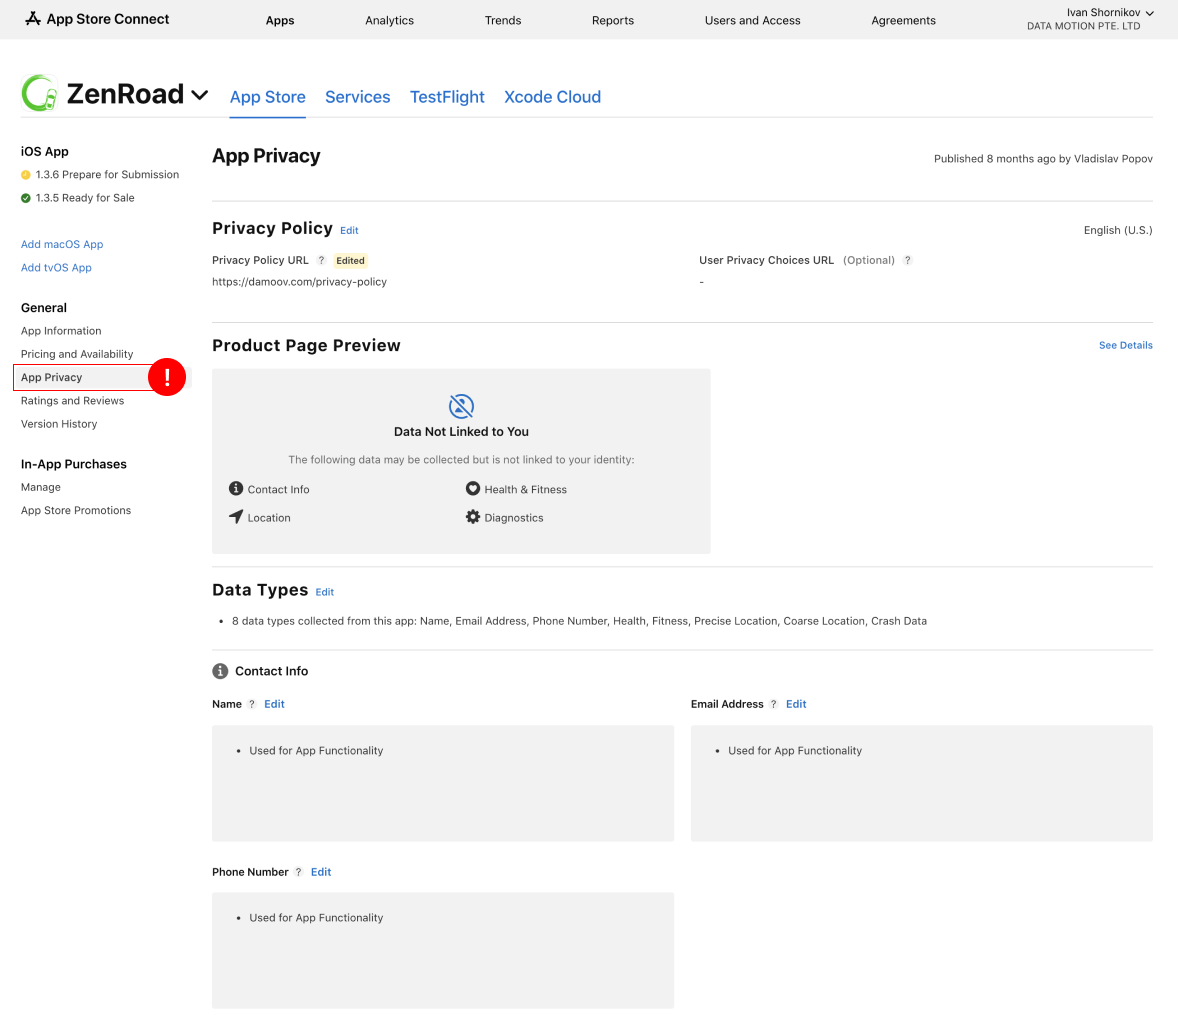
Task: Click the ZenRoad app icon
Action: pyautogui.click(x=40, y=93)
